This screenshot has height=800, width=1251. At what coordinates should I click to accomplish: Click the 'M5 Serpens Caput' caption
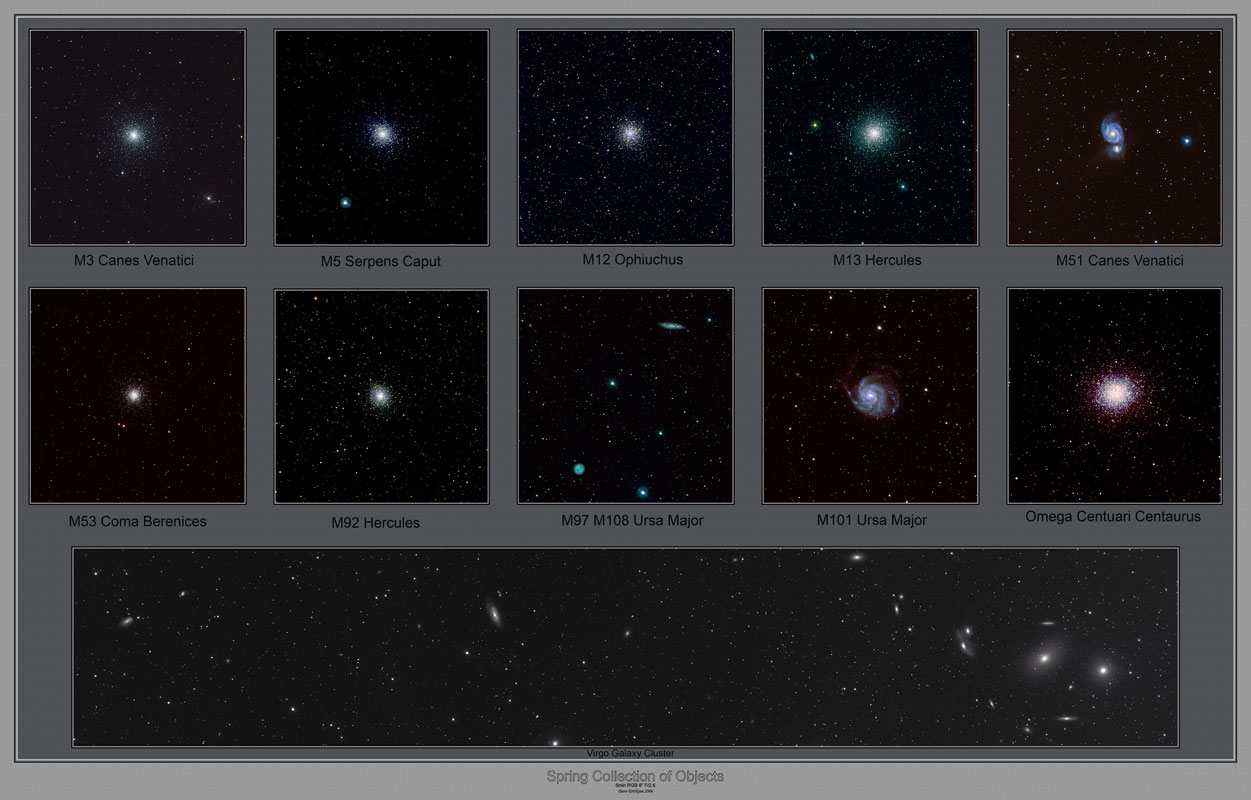point(381,262)
